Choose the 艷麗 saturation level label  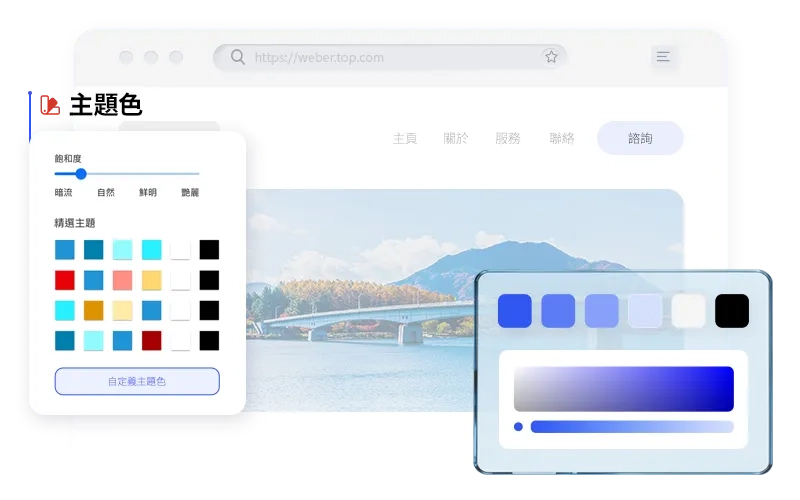click(x=190, y=192)
